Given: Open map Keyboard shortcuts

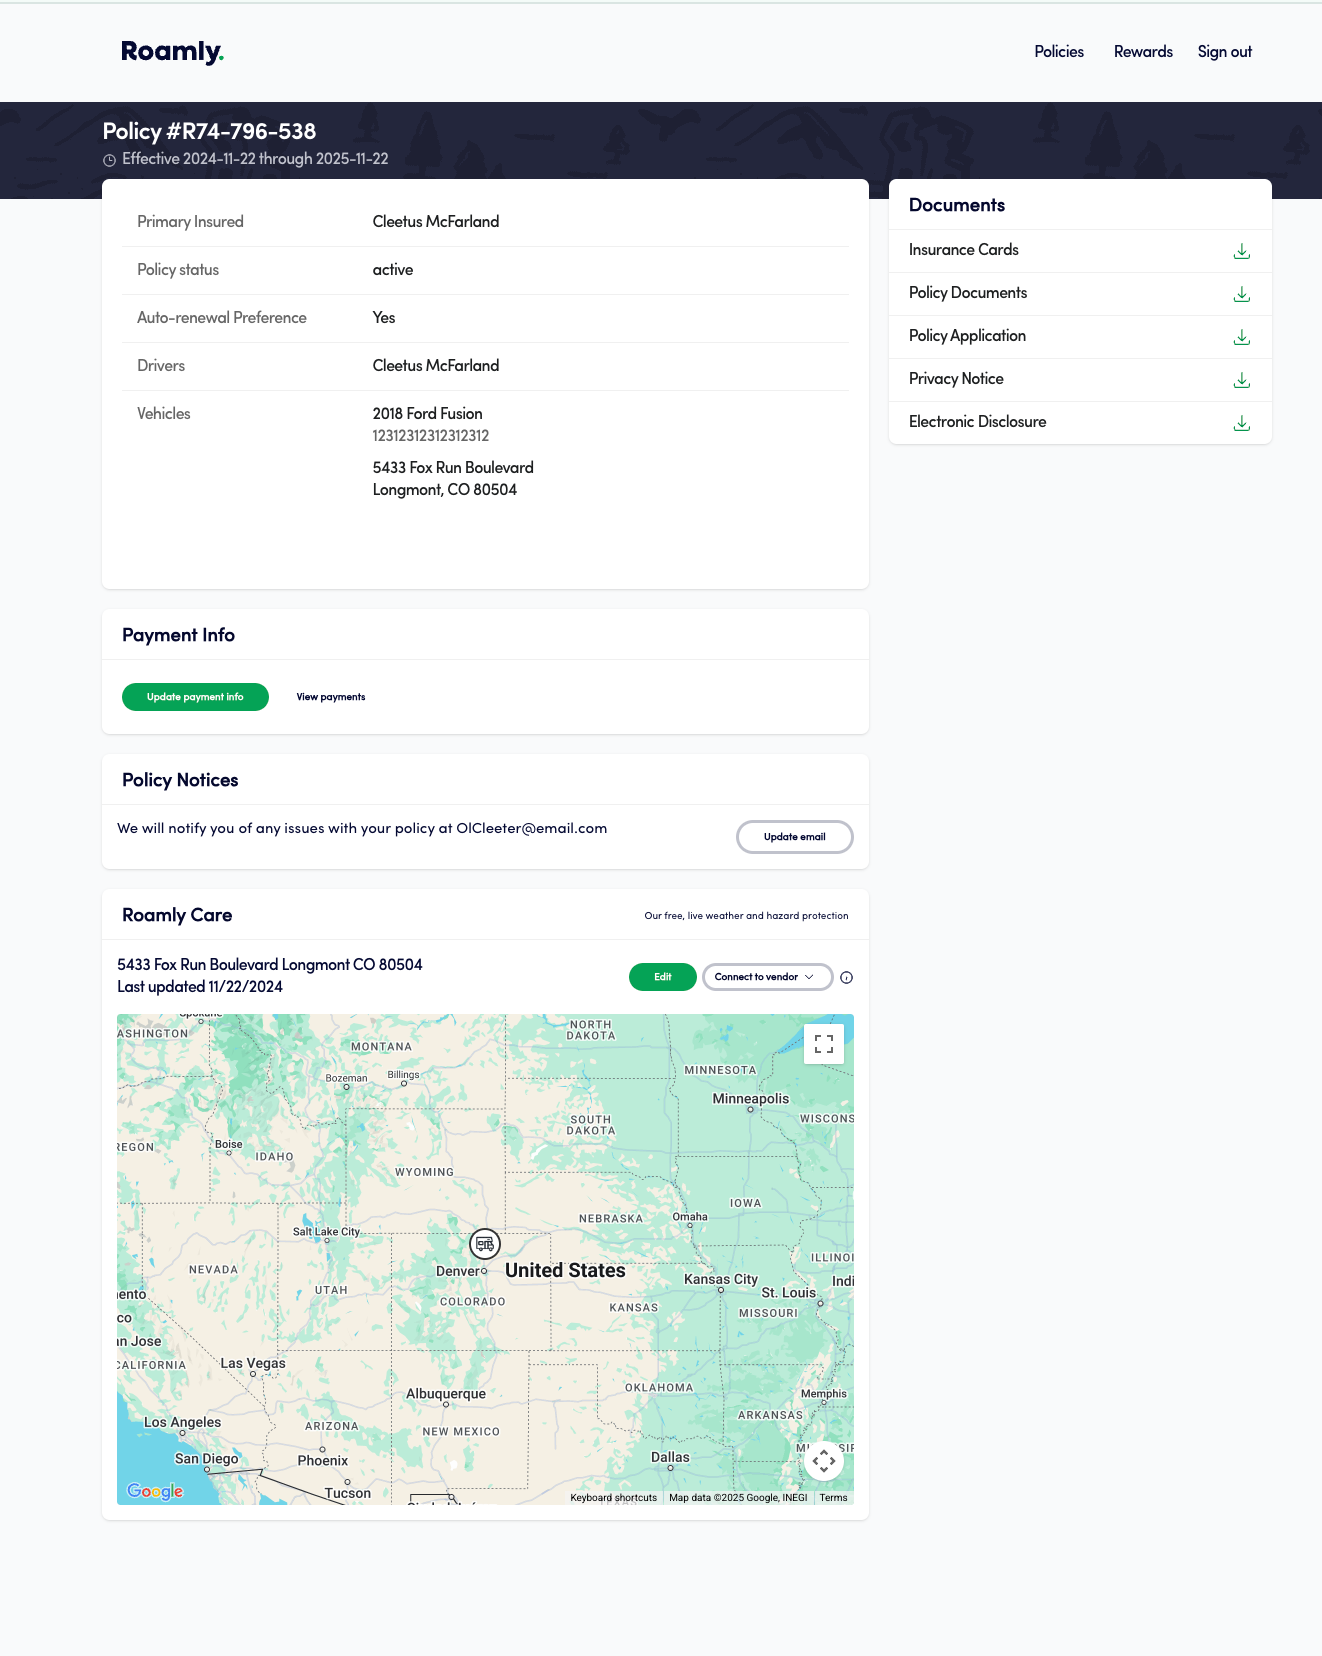Looking at the screenshot, I should click(614, 1498).
